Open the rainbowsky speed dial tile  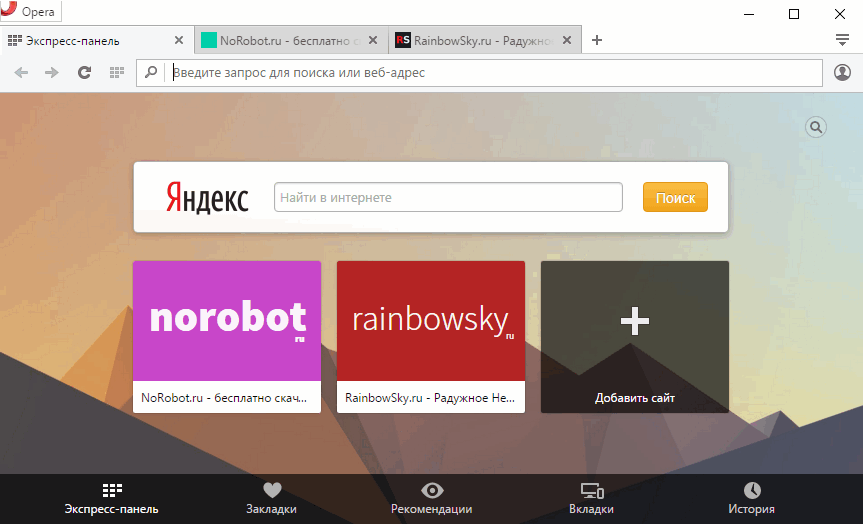pyautogui.click(x=431, y=337)
